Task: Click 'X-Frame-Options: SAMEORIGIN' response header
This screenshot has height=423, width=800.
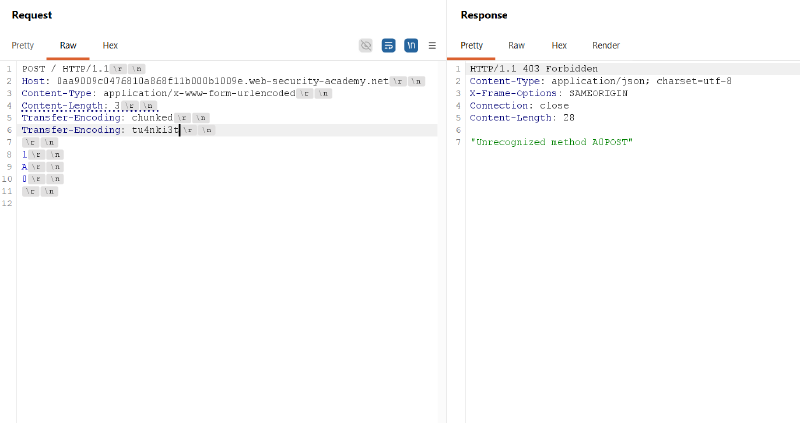Action: click(548, 93)
